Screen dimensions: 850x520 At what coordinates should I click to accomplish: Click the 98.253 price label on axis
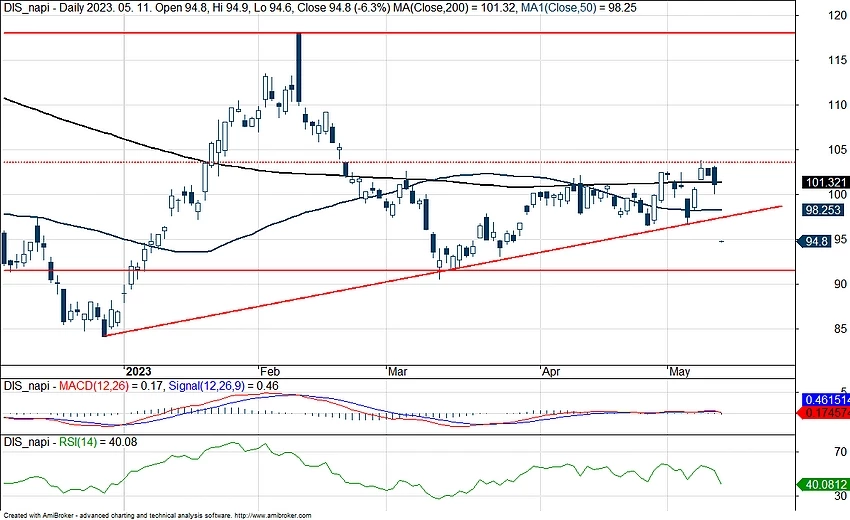(822, 210)
